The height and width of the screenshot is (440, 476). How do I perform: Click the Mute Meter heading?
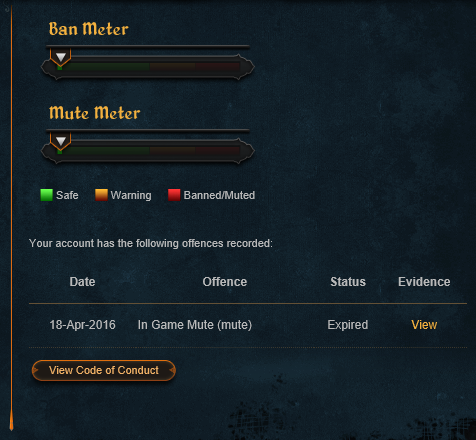95,113
